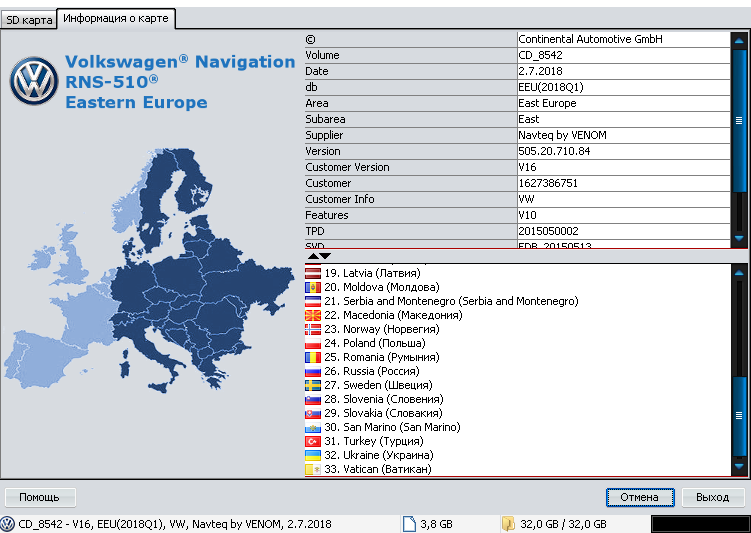The image size is (751, 533).
Task: Click the EEU(2018Q1) db value
Action: coord(624,87)
